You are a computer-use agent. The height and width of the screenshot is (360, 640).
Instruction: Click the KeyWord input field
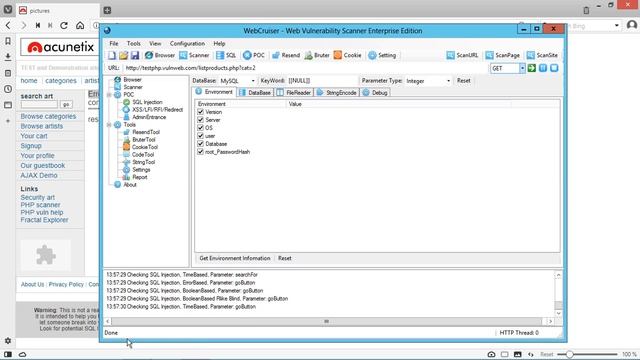pos(322,81)
